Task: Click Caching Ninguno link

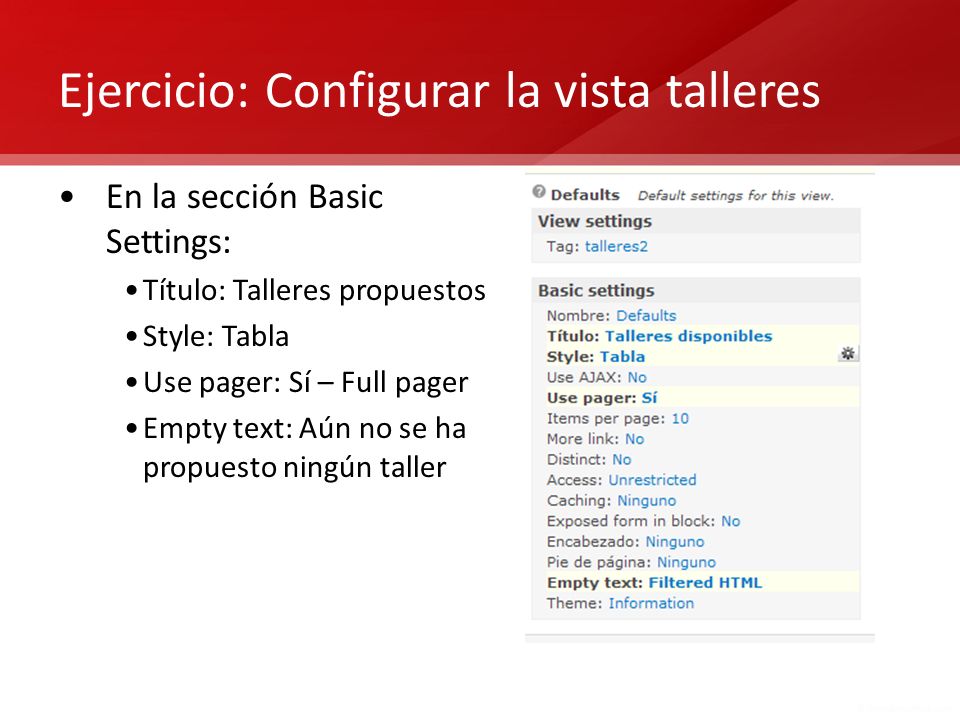Action: point(647,500)
